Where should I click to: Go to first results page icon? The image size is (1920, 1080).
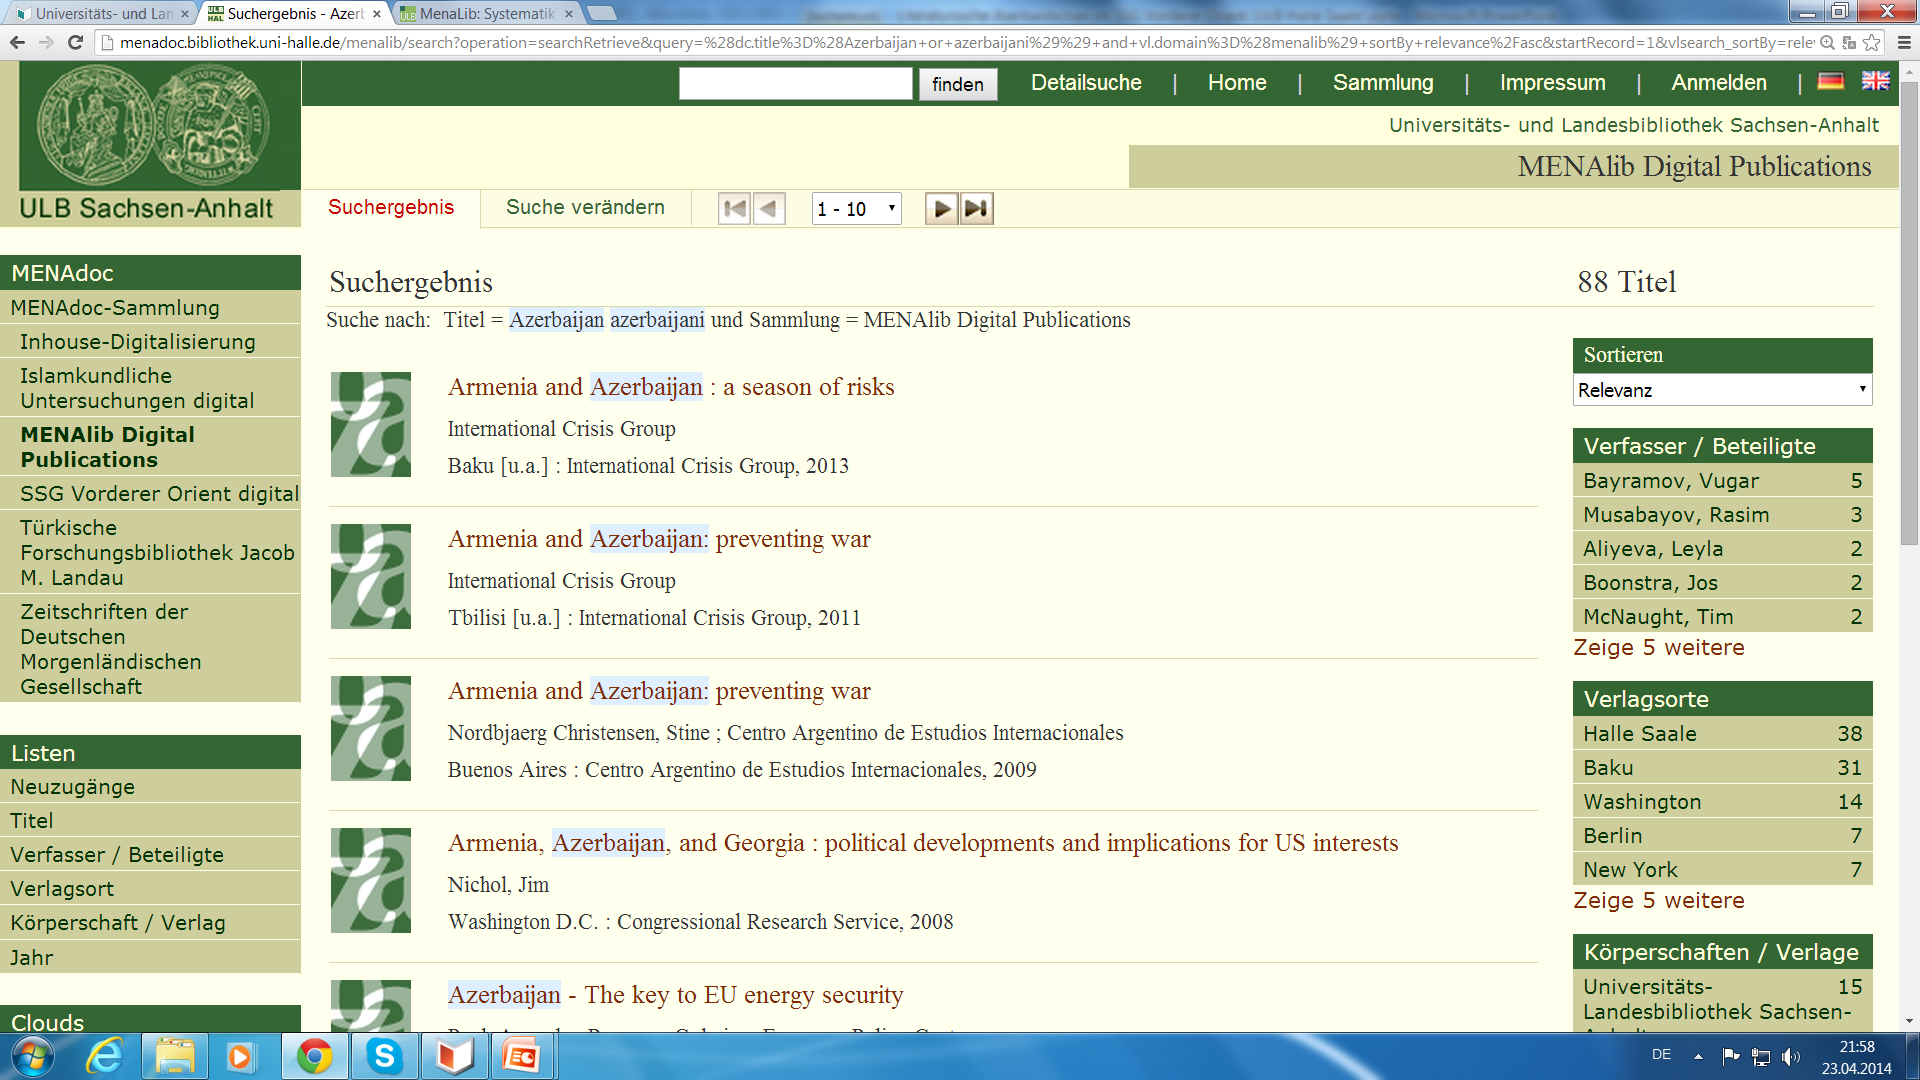click(x=734, y=209)
